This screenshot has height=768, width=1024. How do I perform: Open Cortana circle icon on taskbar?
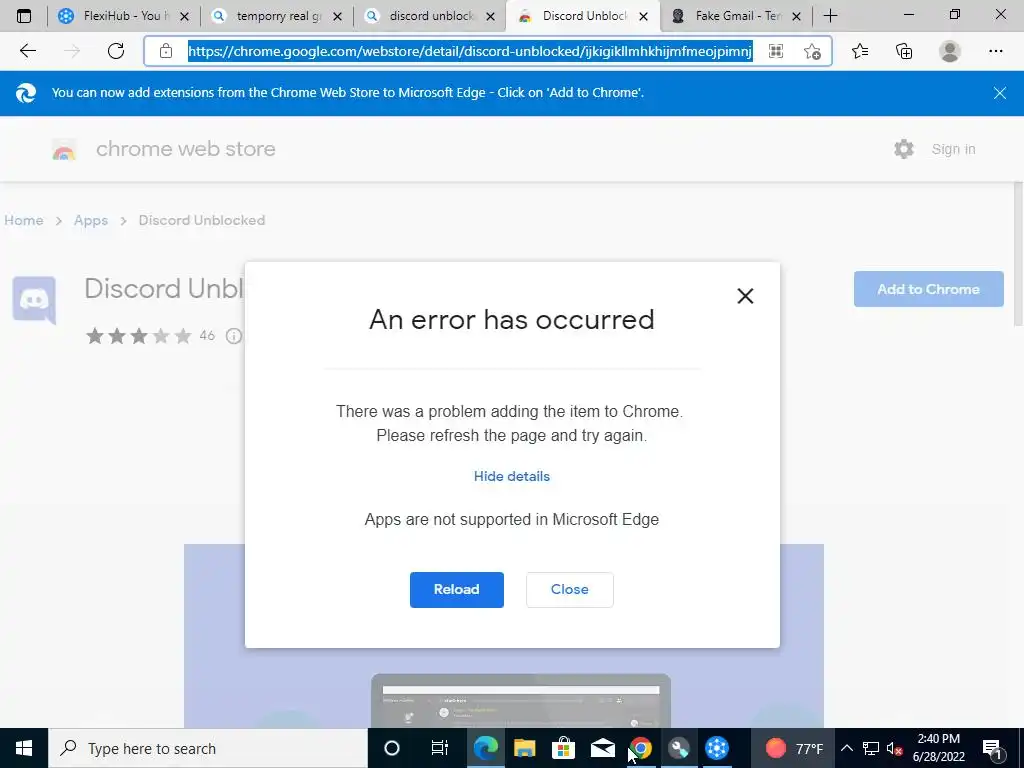click(x=392, y=748)
